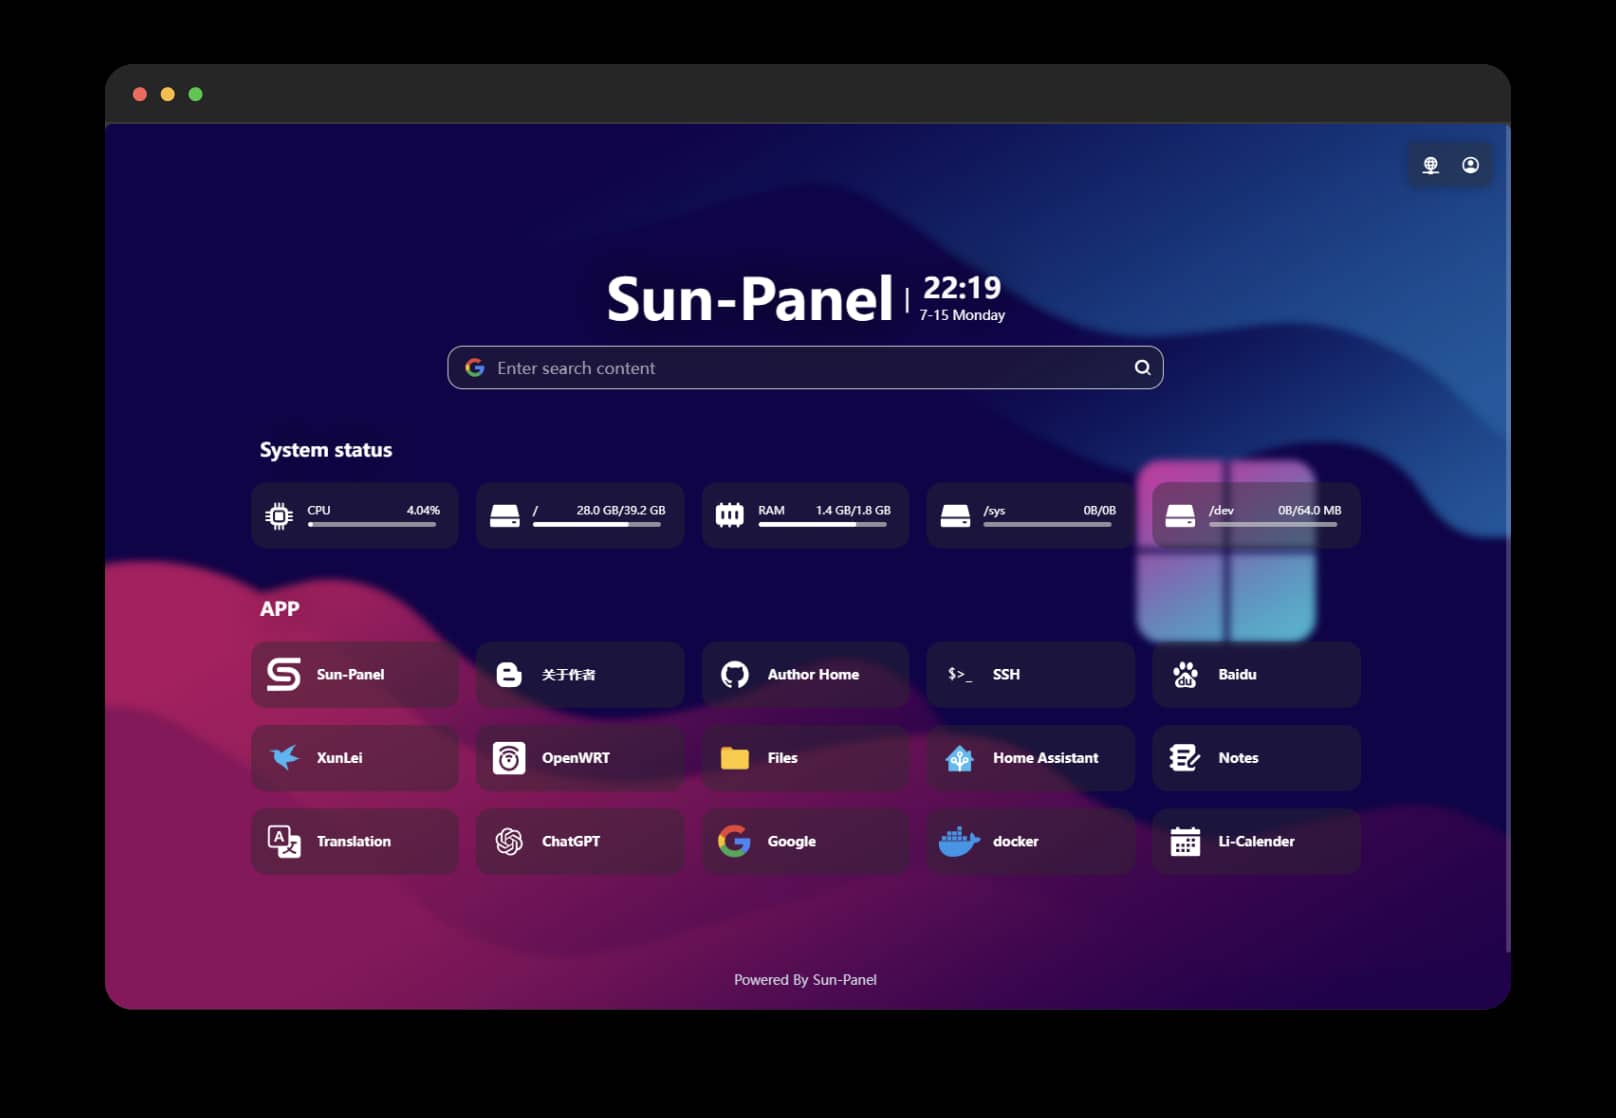The width and height of the screenshot is (1616, 1118).
Task: Click the RAM usage progress bar
Action: pyautogui.click(x=824, y=524)
